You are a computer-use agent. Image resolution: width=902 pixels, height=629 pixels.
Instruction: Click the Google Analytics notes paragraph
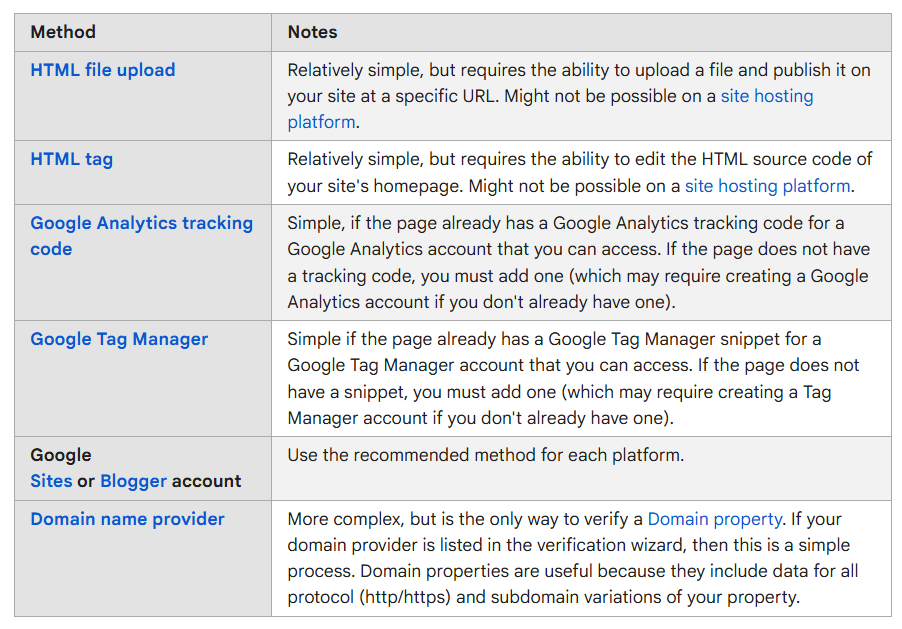pos(565,262)
